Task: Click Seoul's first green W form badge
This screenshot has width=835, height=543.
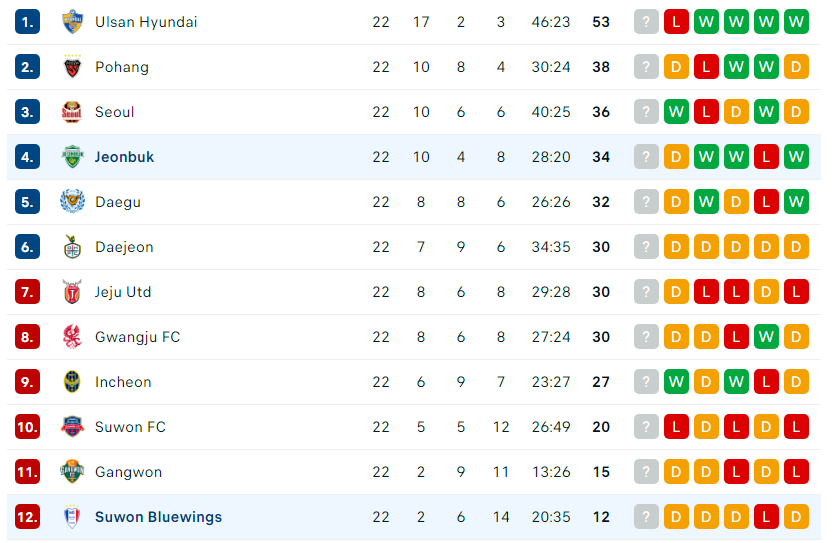Action: 676,112
